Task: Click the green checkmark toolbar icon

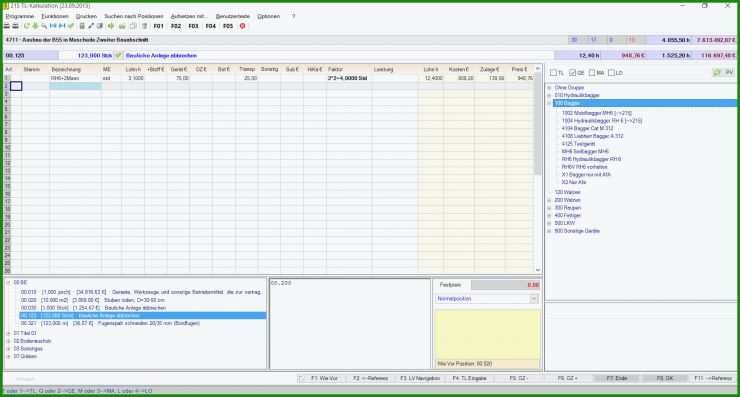Action: (71, 26)
